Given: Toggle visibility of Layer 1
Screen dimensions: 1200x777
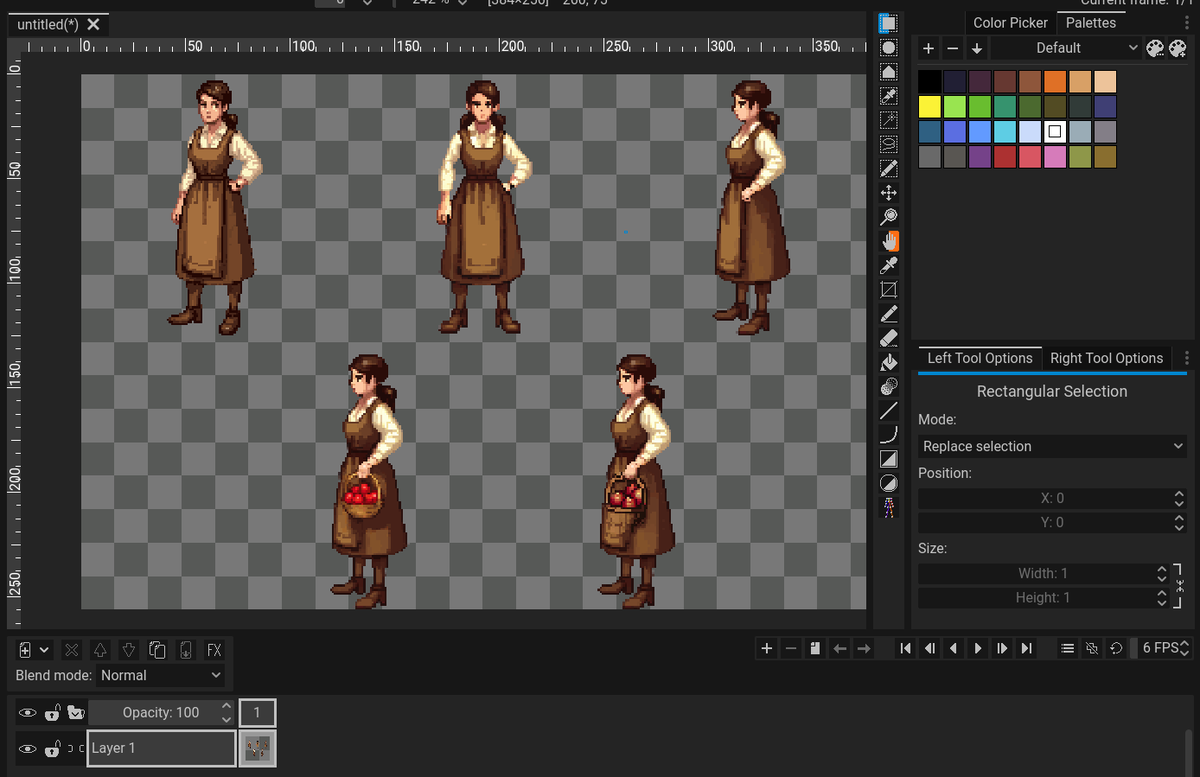Looking at the screenshot, I should [28, 749].
